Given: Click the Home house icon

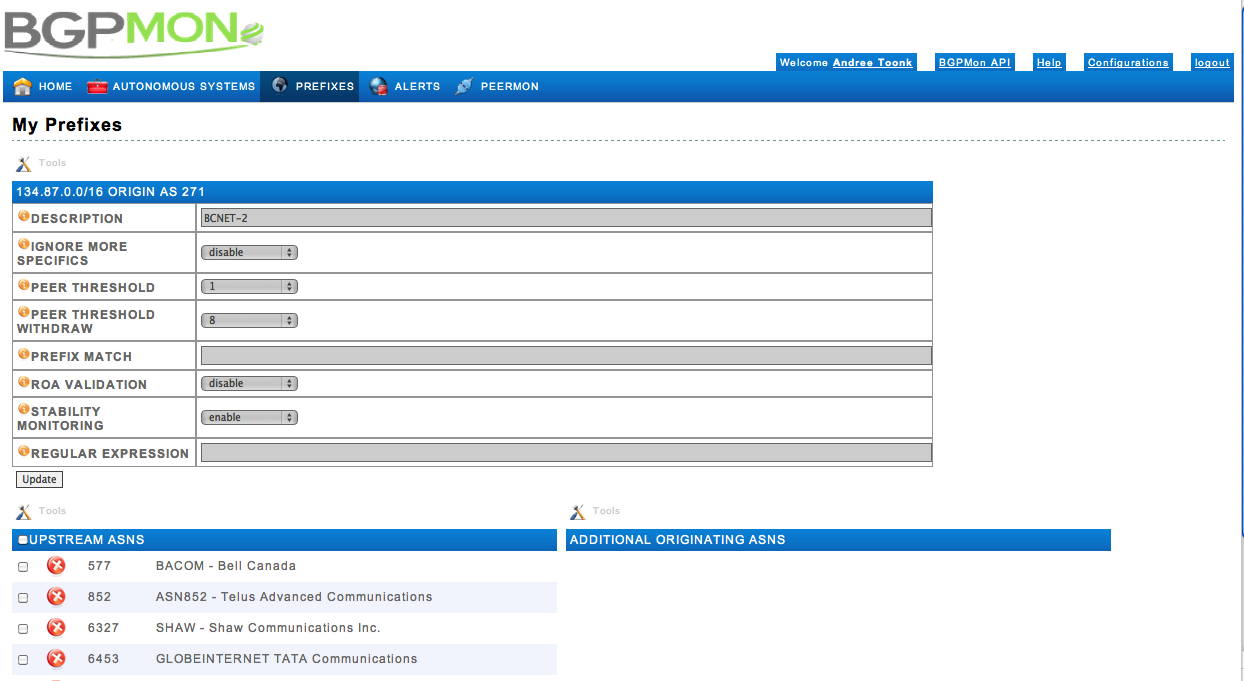Looking at the screenshot, I should [x=22, y=86].
